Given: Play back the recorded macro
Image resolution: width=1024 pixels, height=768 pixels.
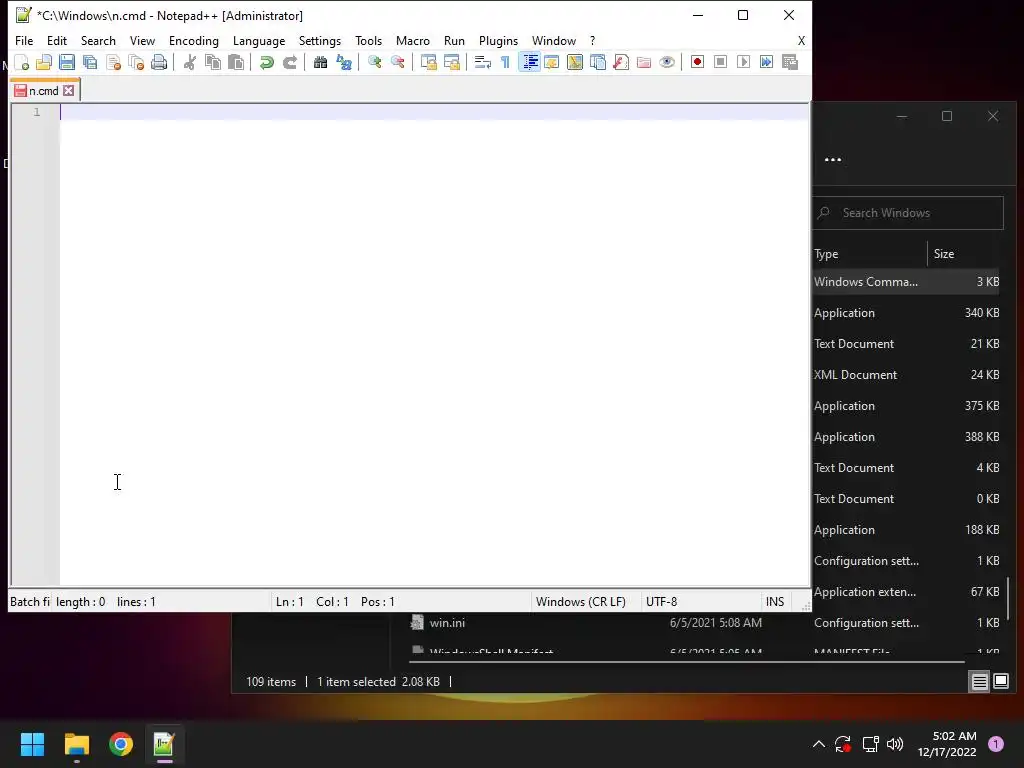Looking at the screenshot, I should point(743,62).
